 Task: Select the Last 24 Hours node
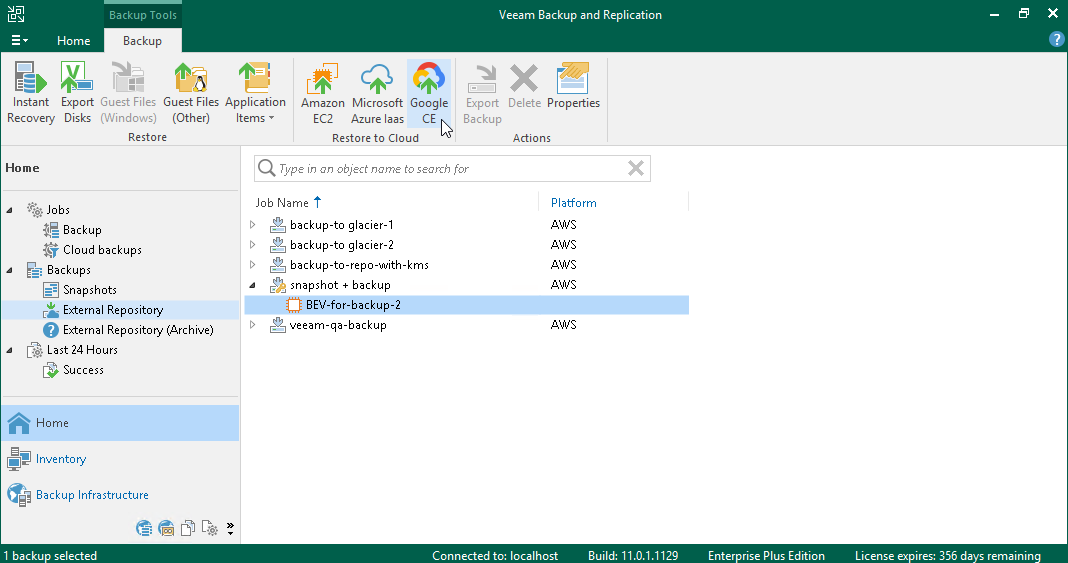82,350
